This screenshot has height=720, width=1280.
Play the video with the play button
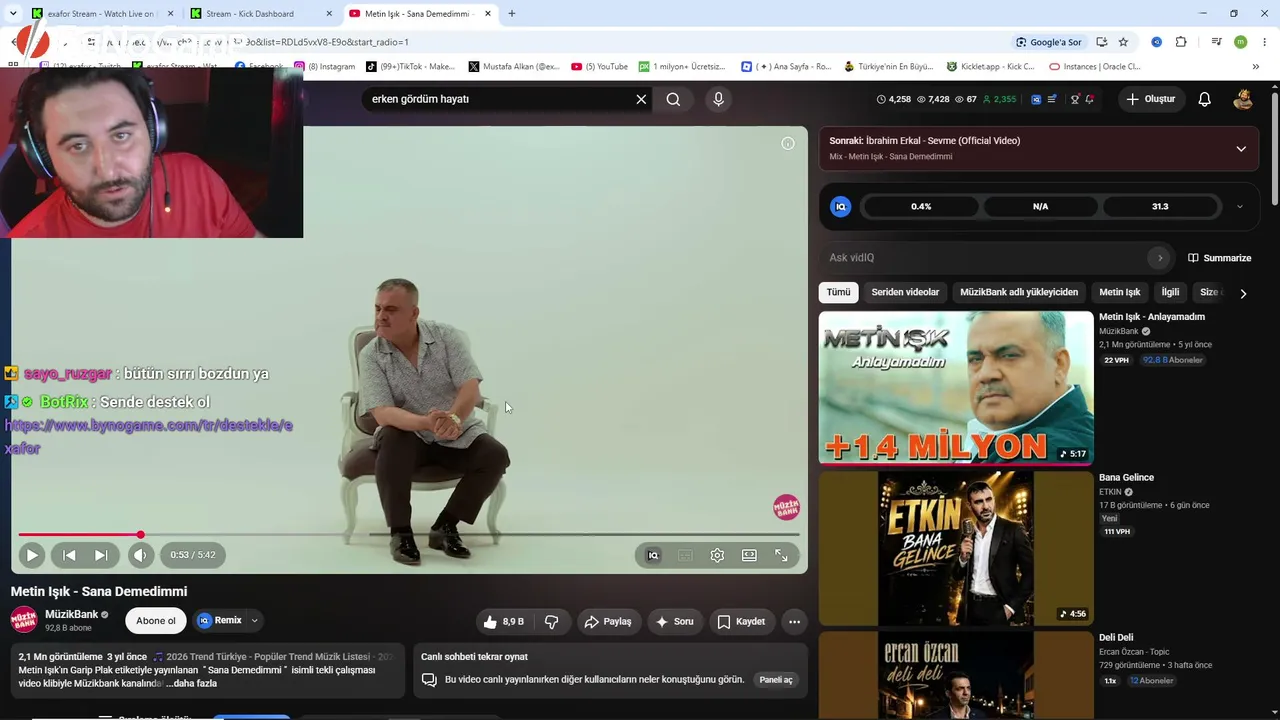(x=32, y=555)
